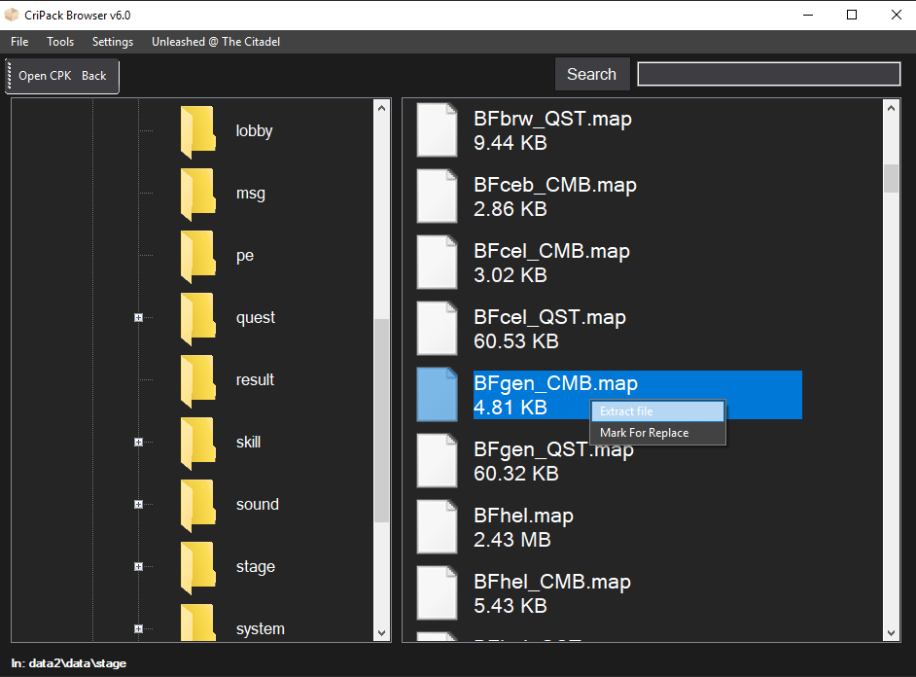Expand the stage folder node
This screenshot has height=677, width=916.
coord(138,567)
